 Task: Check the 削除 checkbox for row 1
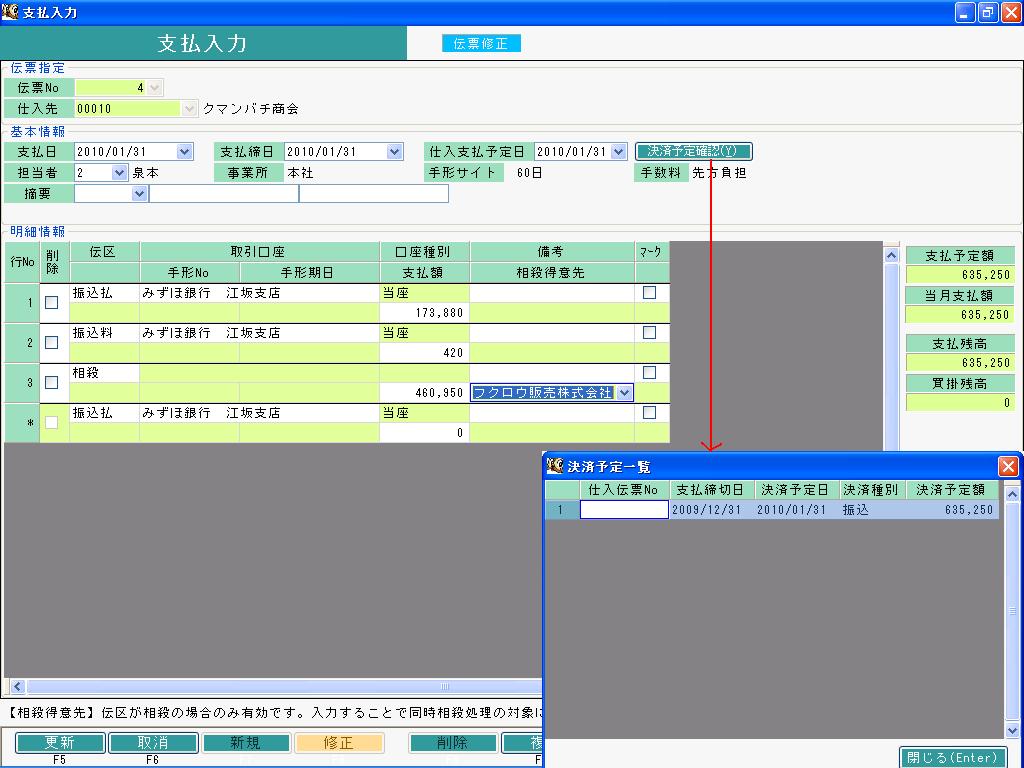point(52,302)
